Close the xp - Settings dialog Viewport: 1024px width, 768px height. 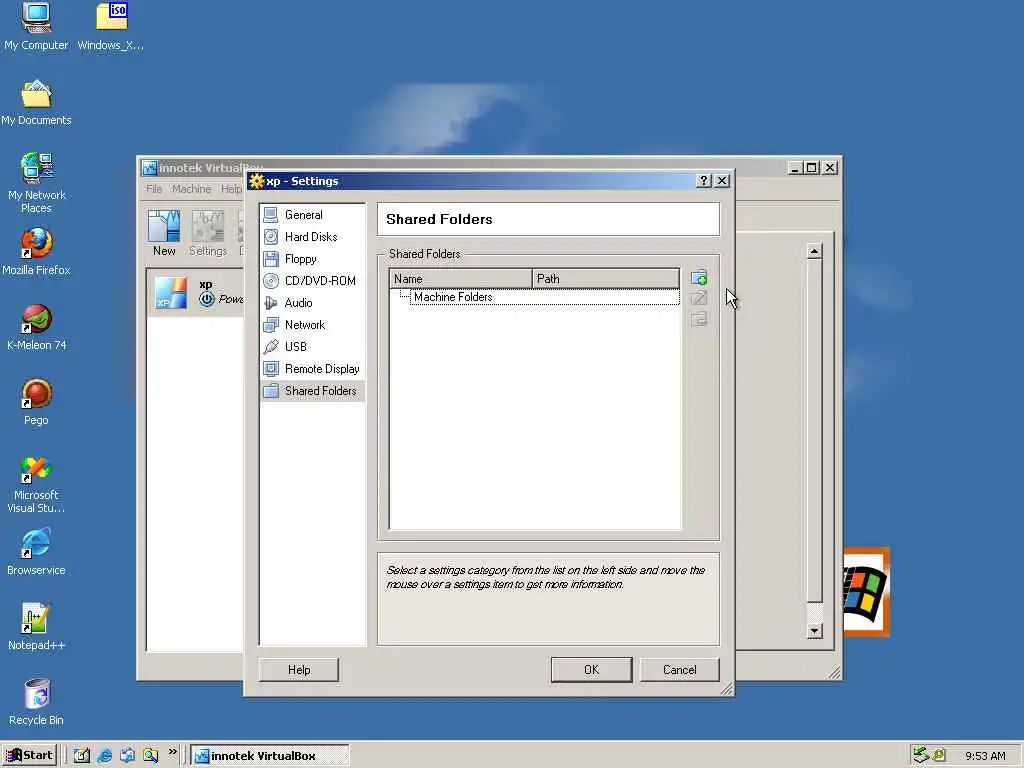point(722,181)
